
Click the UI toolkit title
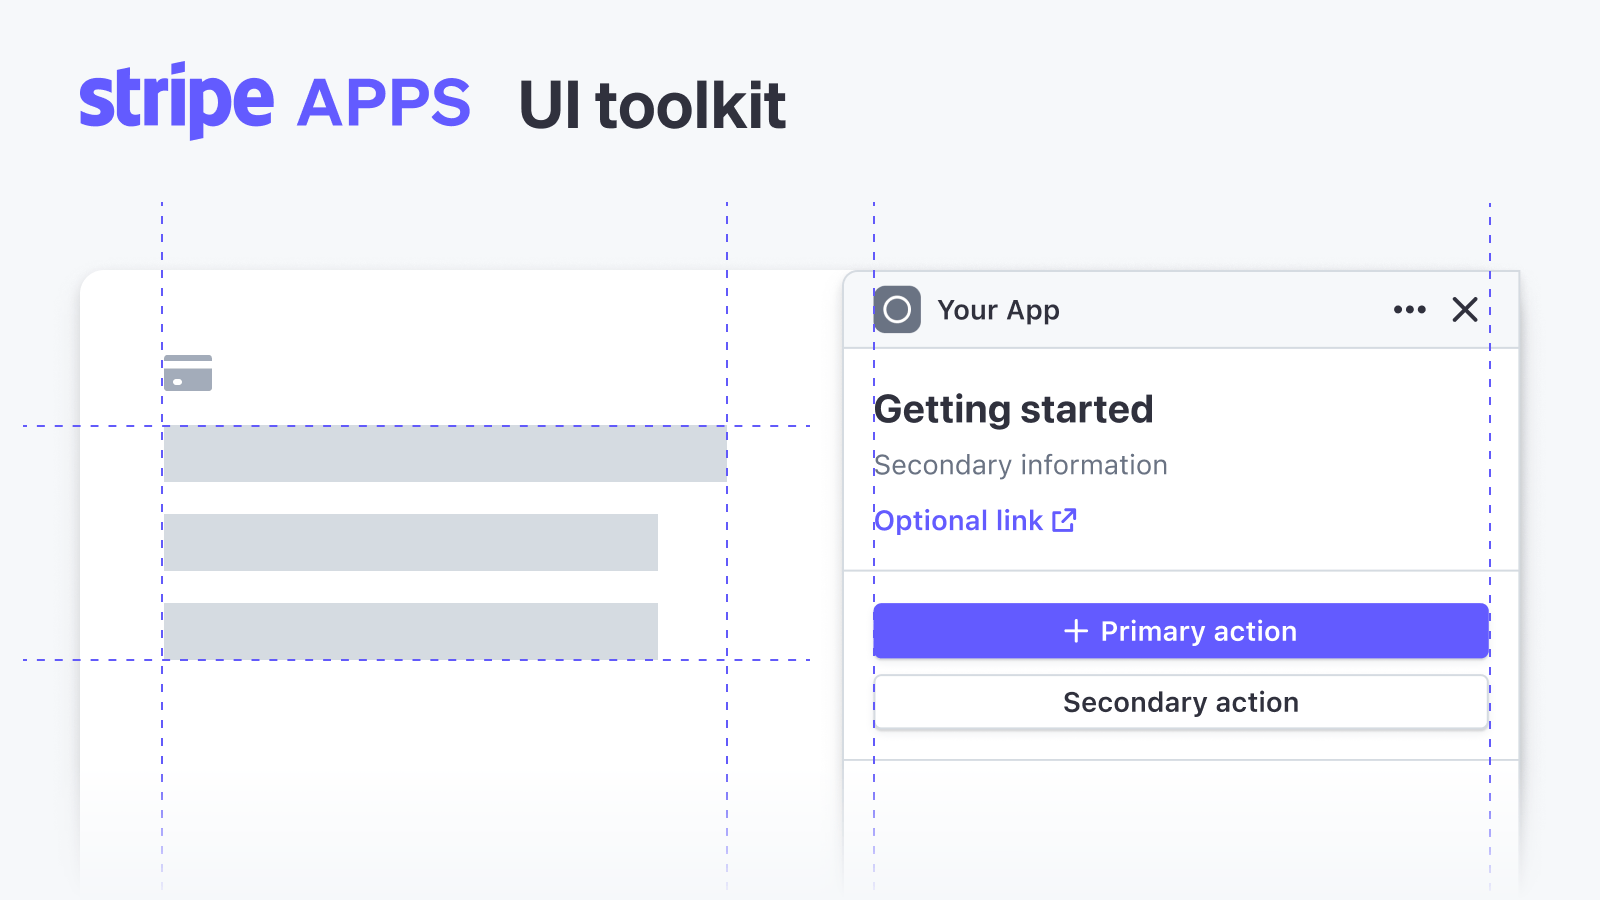coord(652,105)
